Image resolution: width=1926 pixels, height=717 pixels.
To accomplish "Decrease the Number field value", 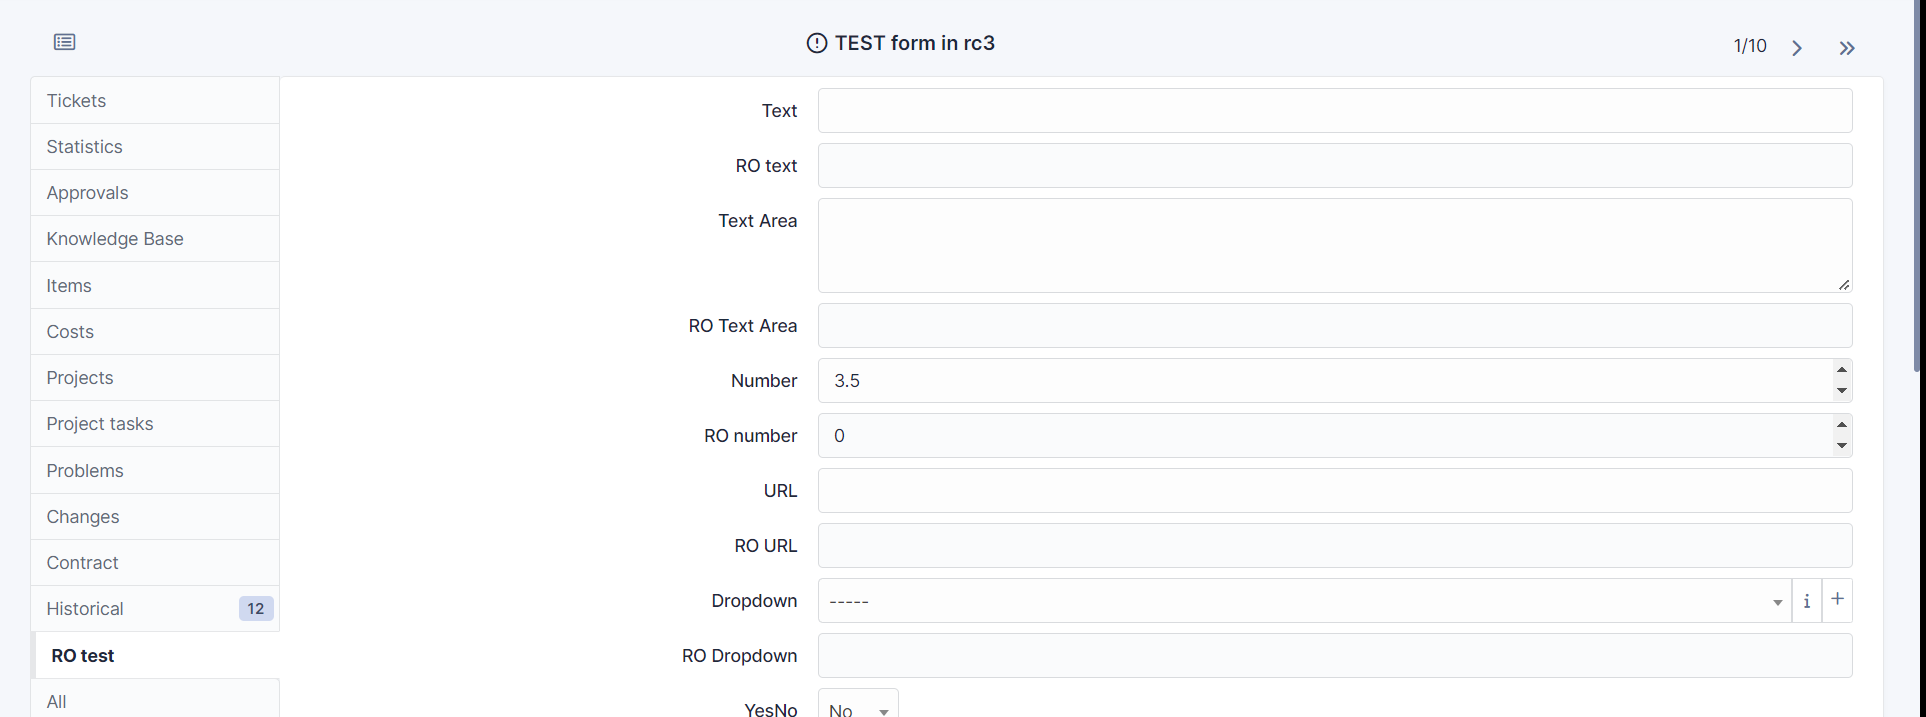I will point(1842,391).
